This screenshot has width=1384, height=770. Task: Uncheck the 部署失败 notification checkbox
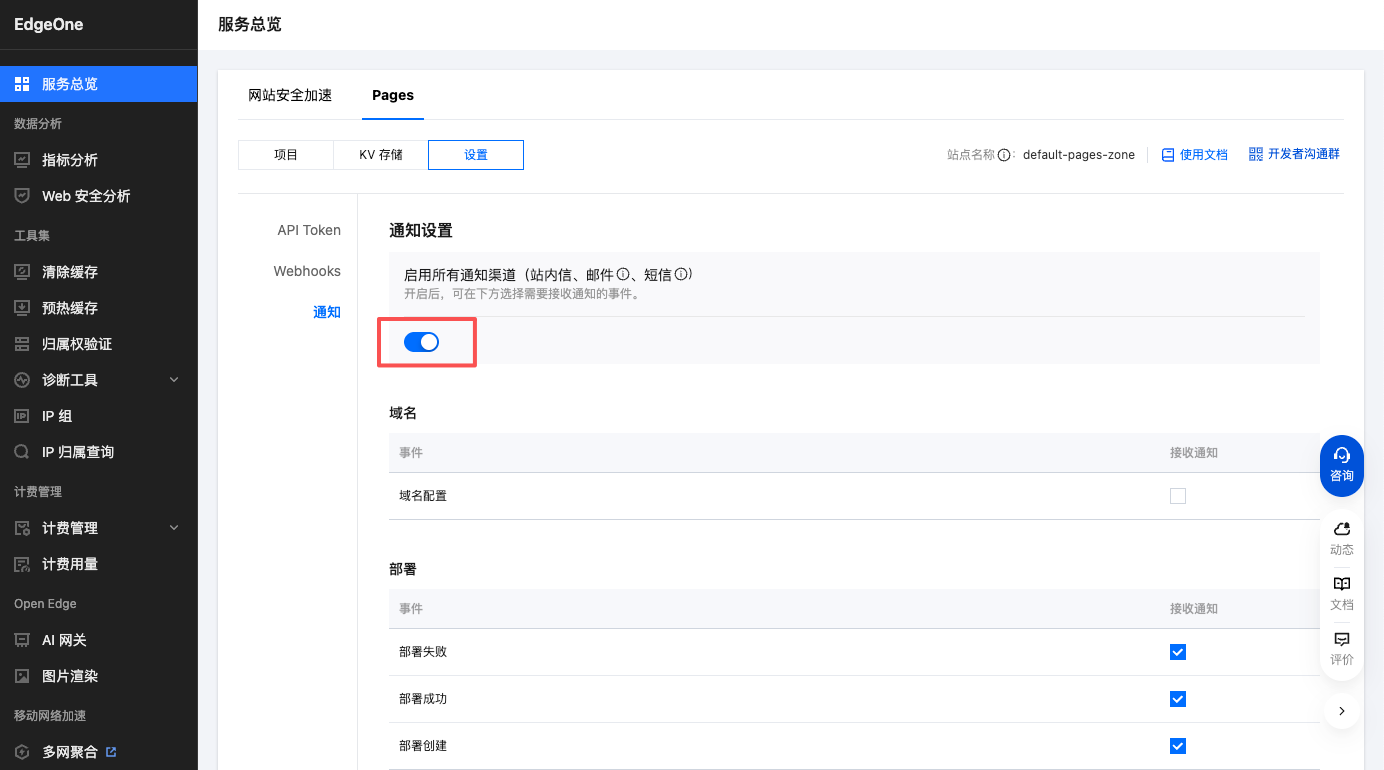coord(1177,652)
